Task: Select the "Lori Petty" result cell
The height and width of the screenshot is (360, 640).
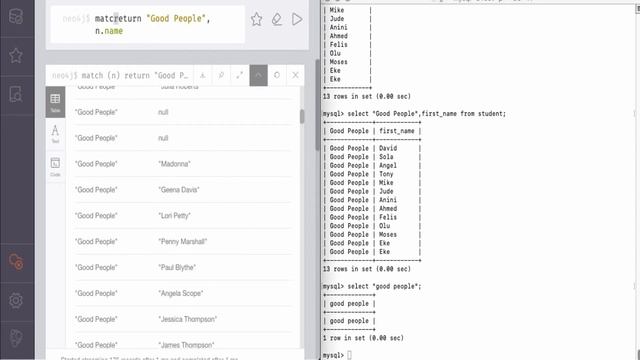Action: point(174,216)
